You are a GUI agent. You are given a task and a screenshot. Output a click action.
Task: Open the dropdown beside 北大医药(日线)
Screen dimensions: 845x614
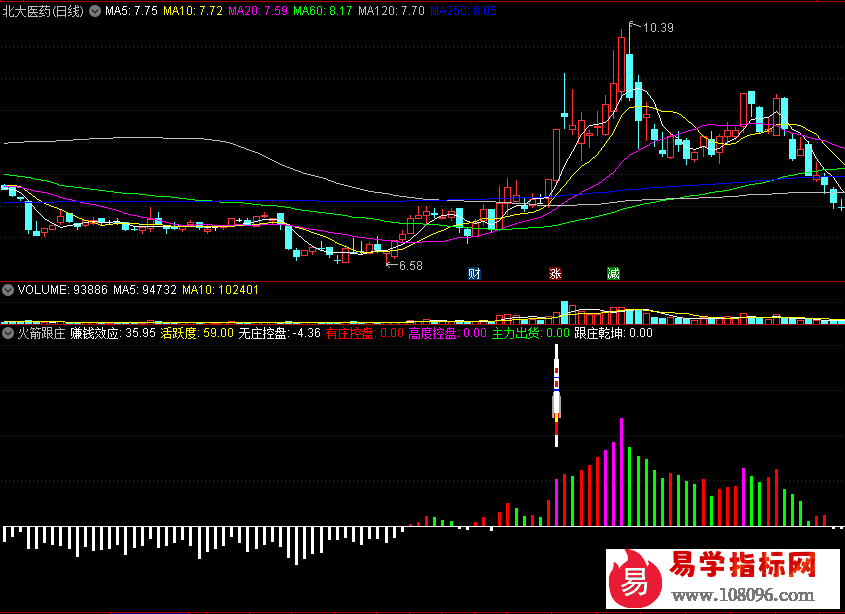[95, 10]
